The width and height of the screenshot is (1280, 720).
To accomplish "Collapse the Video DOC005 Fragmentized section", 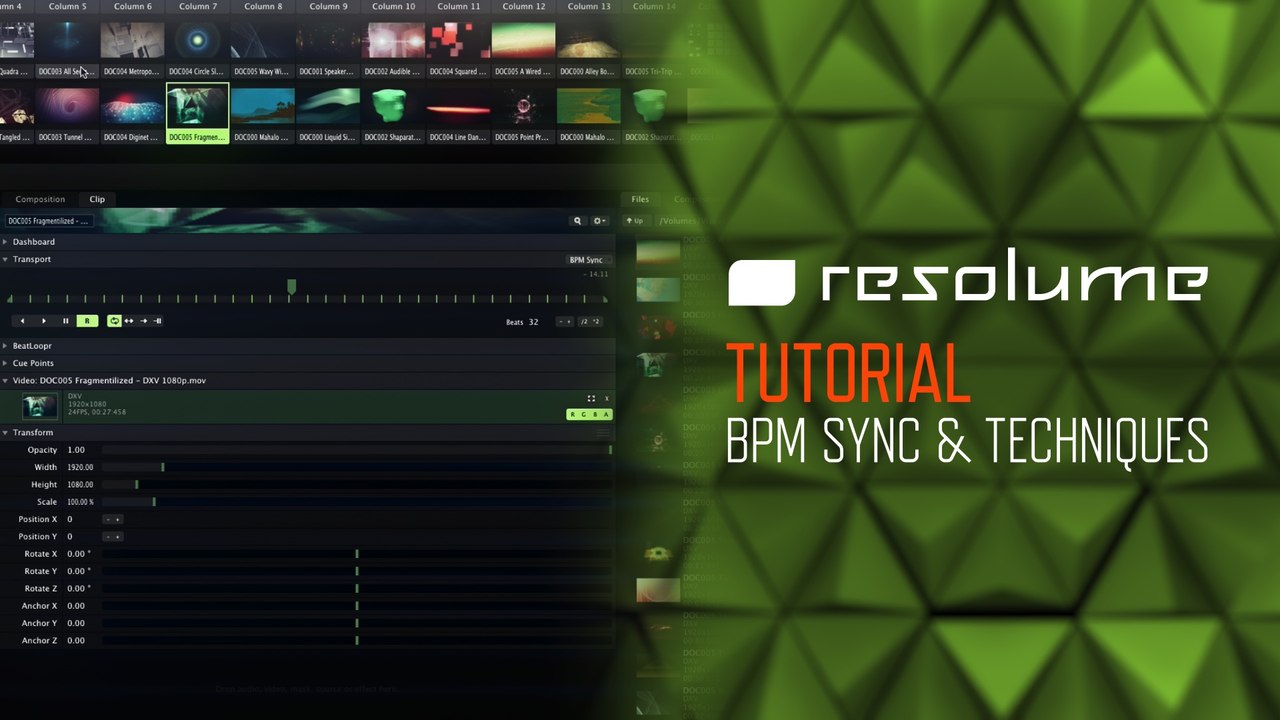I will click(5, 380).
